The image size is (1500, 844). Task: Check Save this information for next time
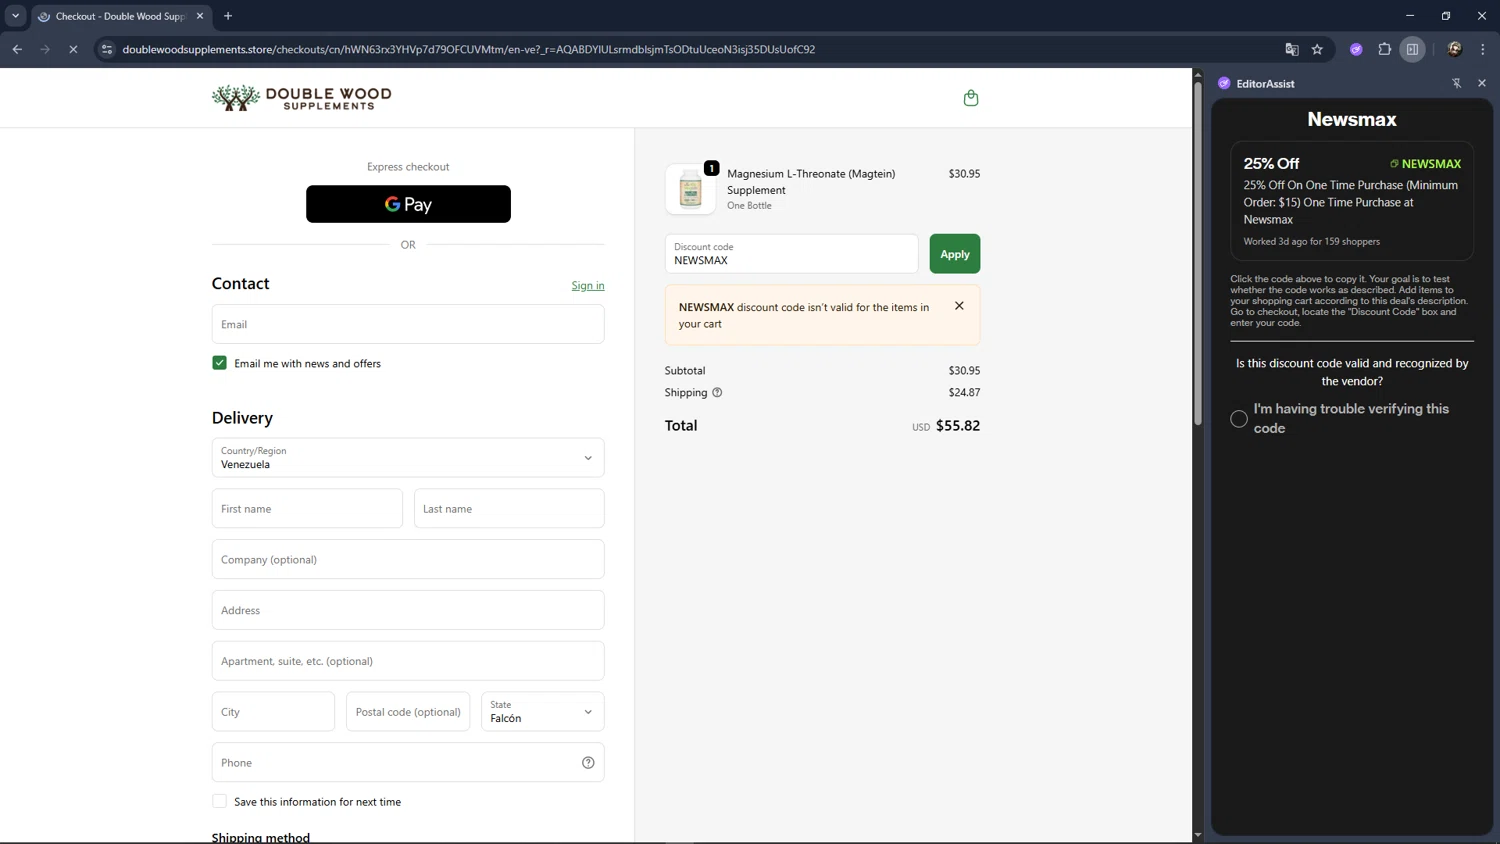[x=219, y=801]
